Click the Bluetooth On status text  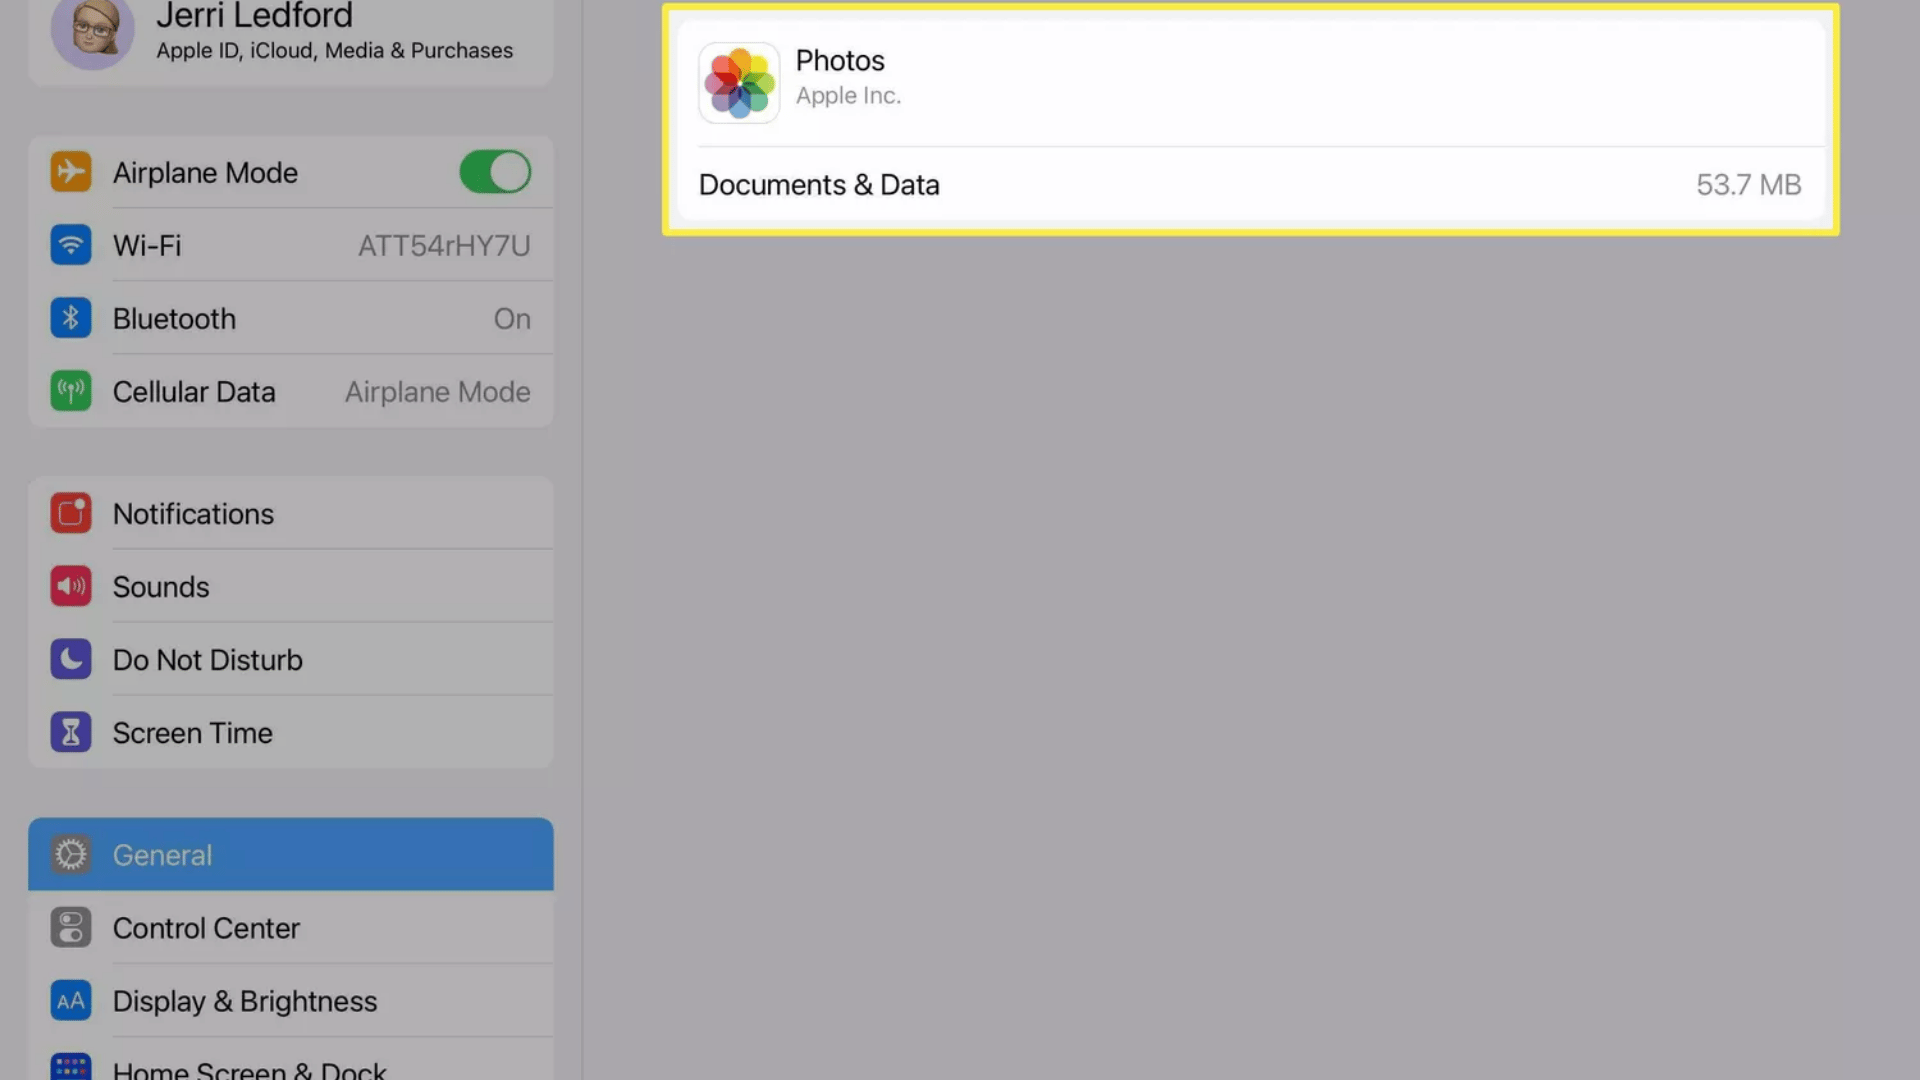[x=512, y=319]
